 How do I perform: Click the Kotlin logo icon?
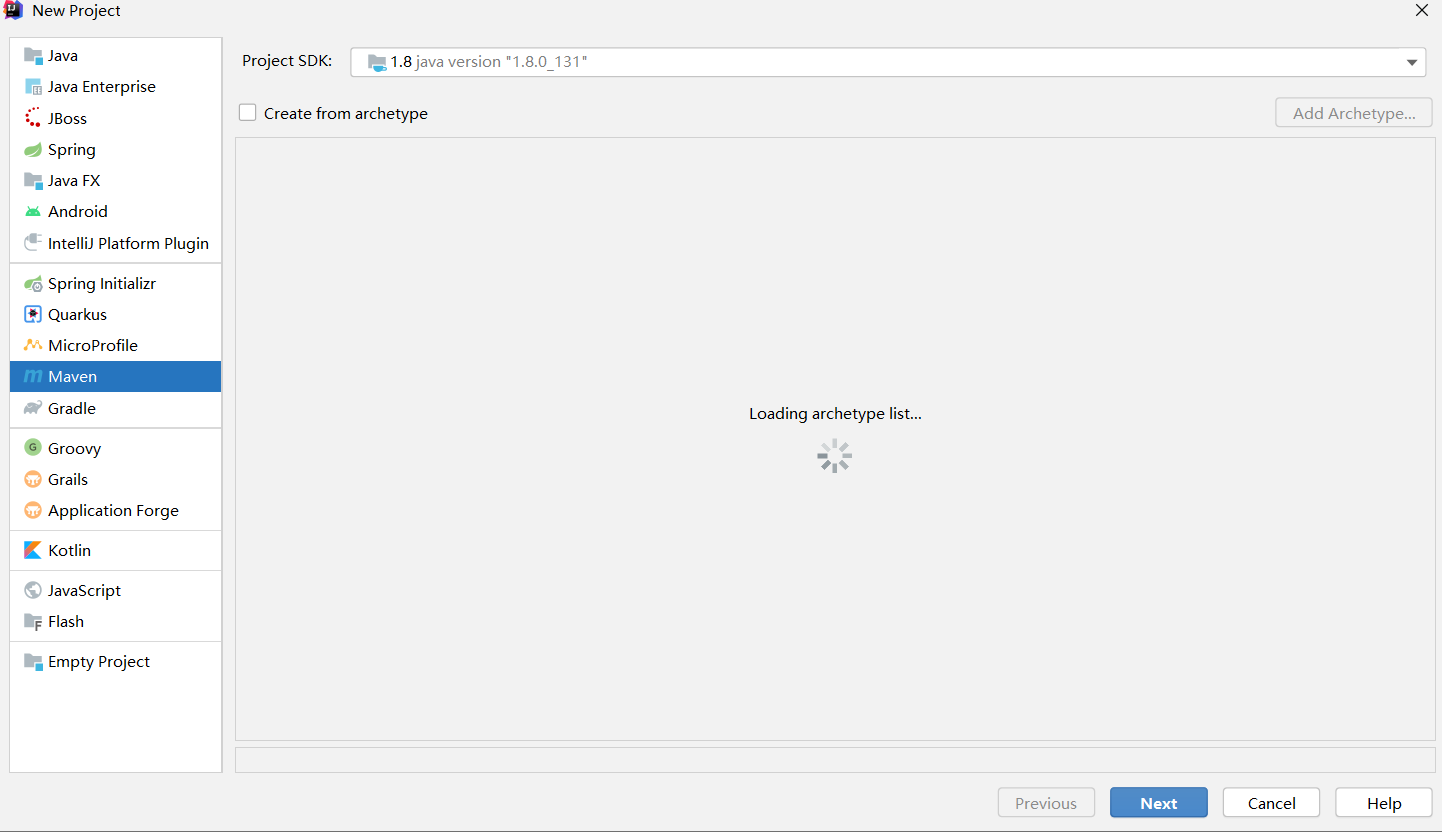click(x=33, y=551)
